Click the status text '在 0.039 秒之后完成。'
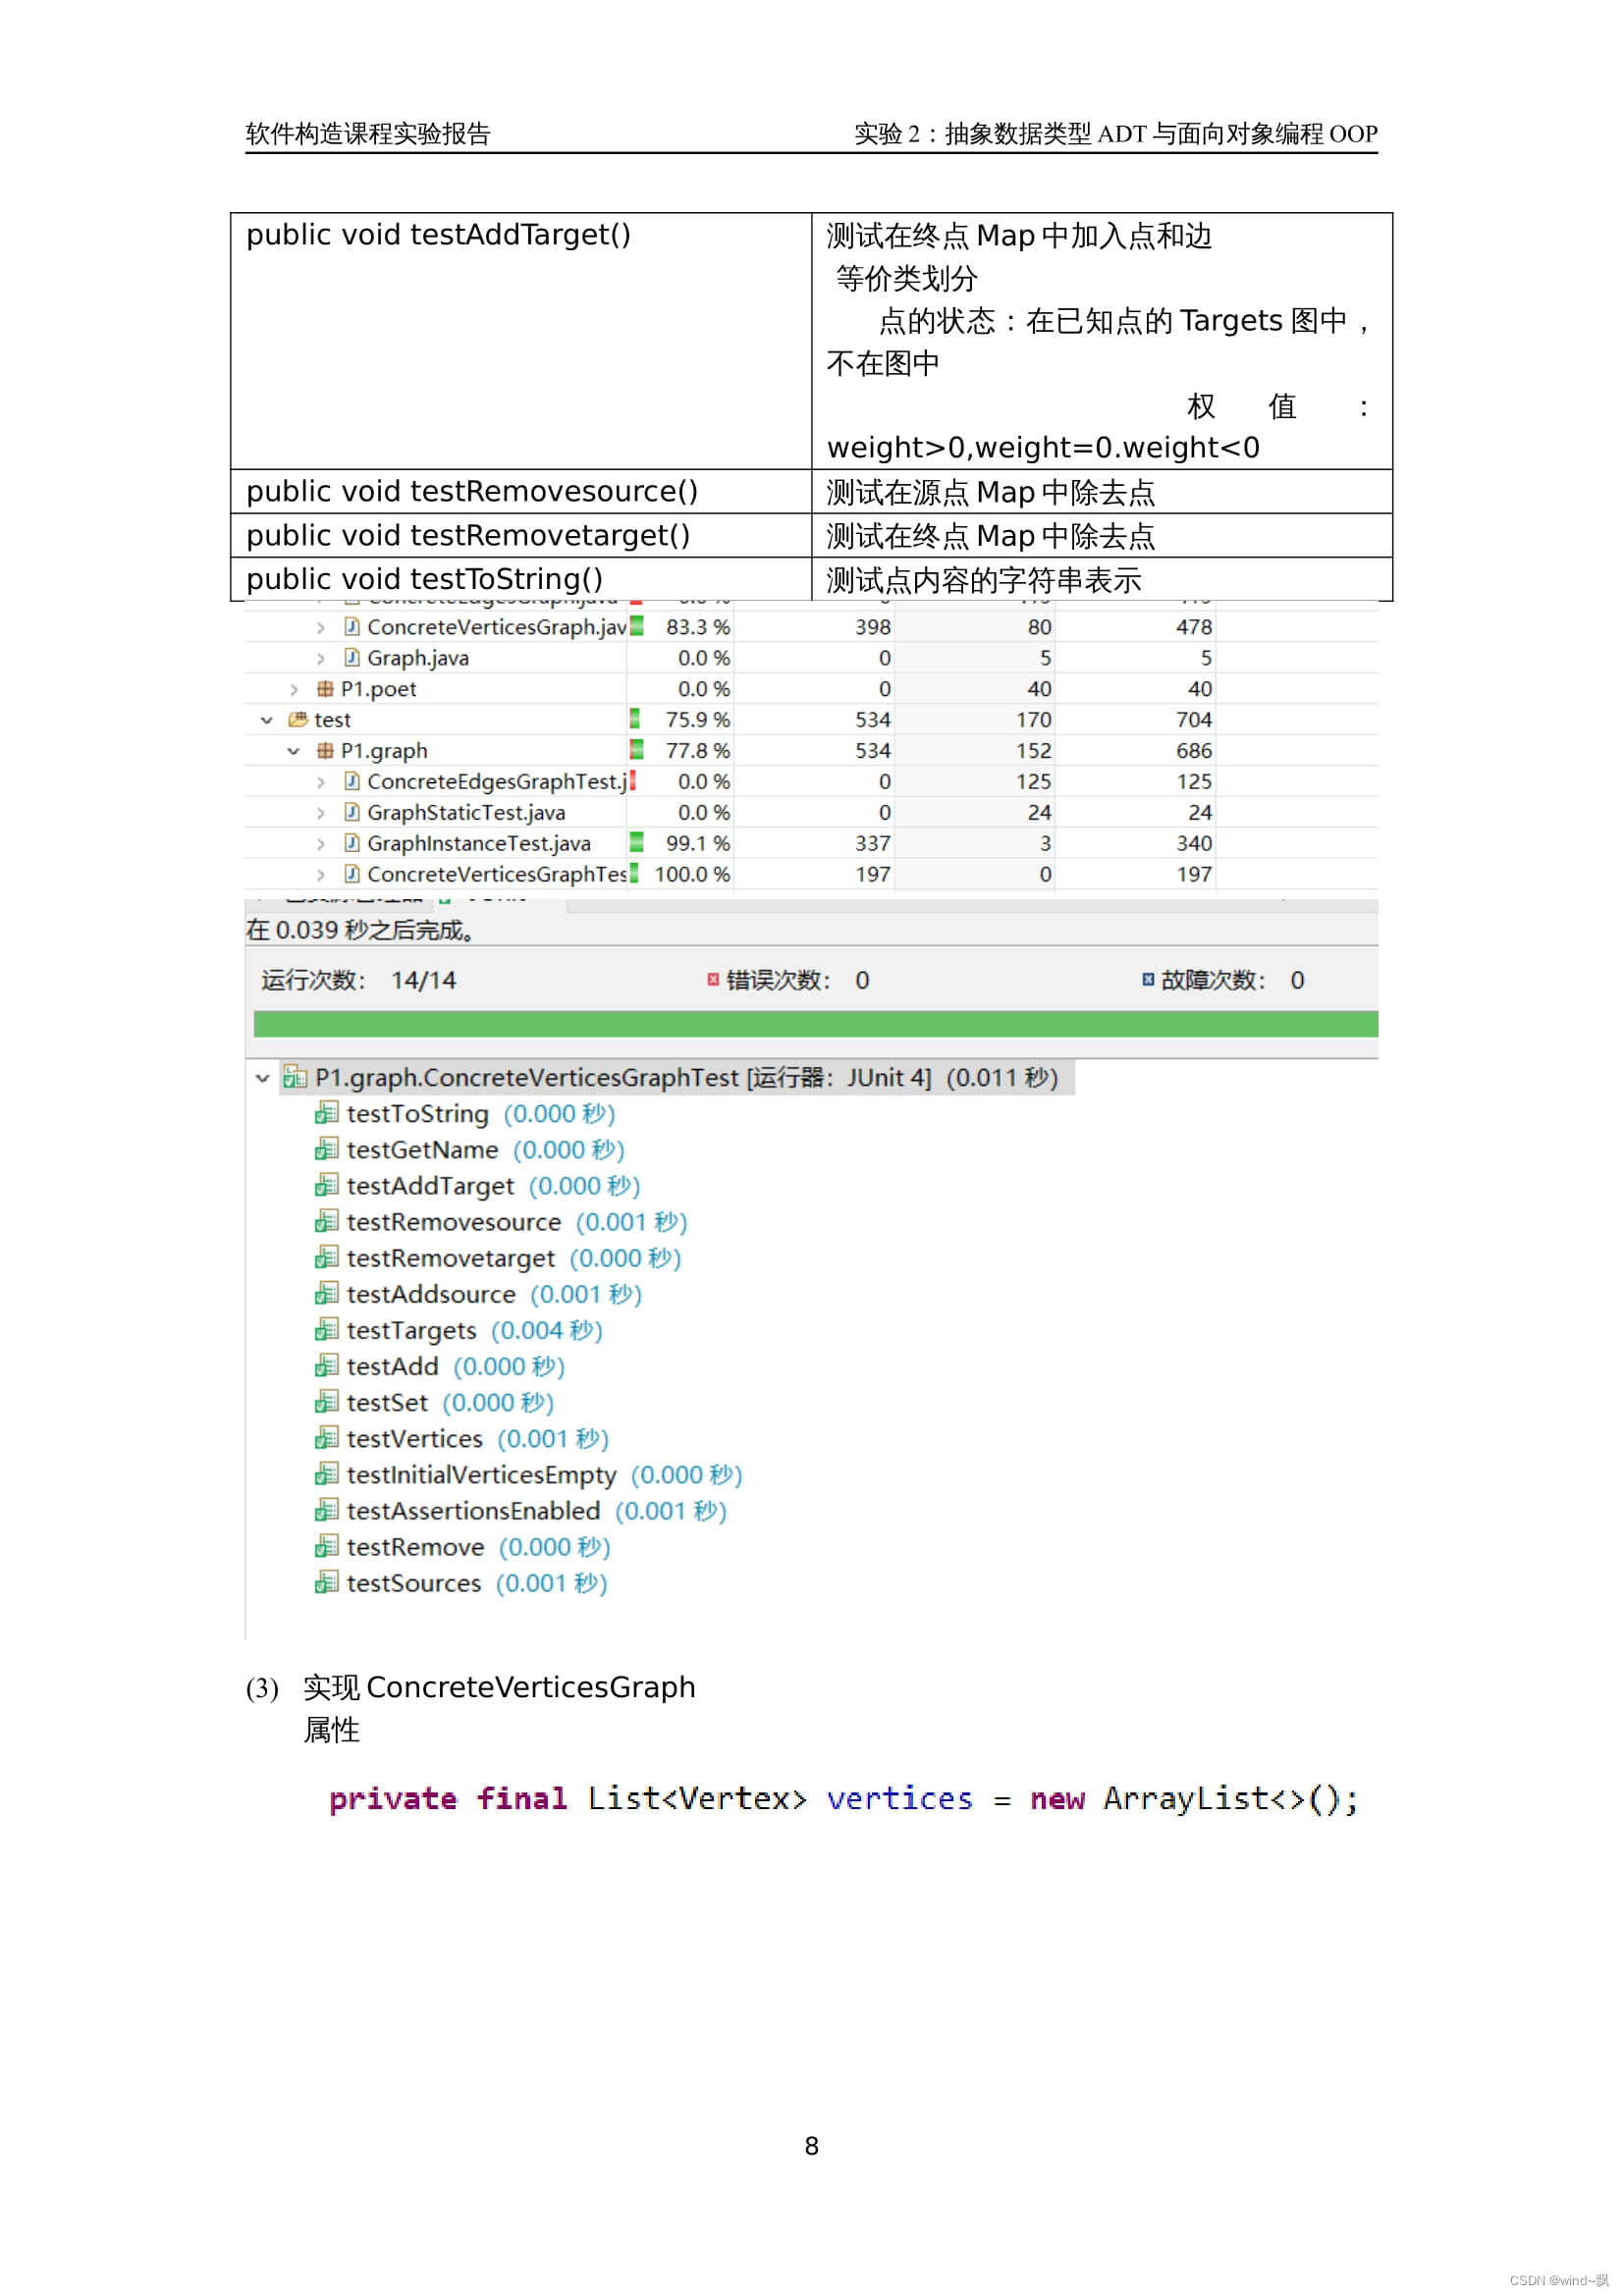 [x=360, y=931]
